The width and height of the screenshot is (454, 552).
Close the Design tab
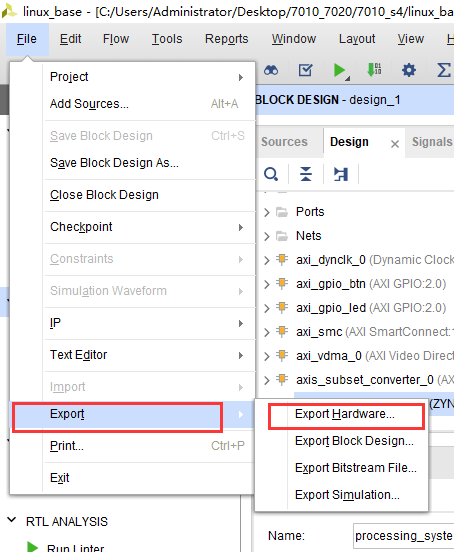(395, 144)
